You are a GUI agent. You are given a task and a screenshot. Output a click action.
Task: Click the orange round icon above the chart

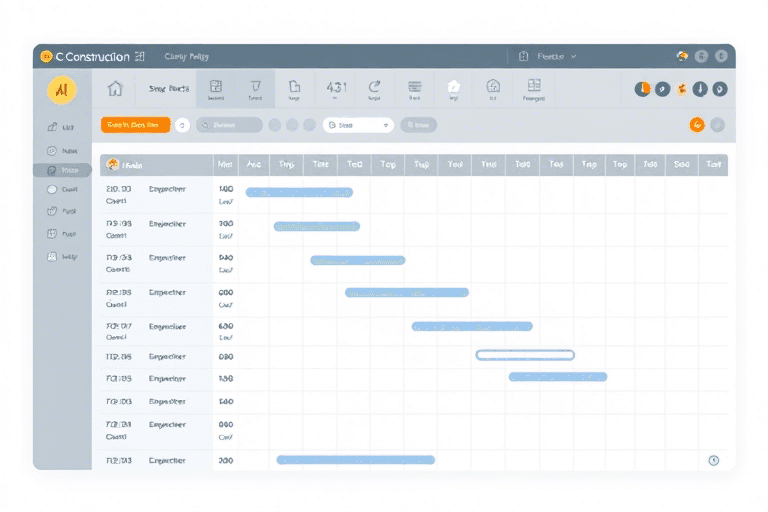click(x=696, y=125)
